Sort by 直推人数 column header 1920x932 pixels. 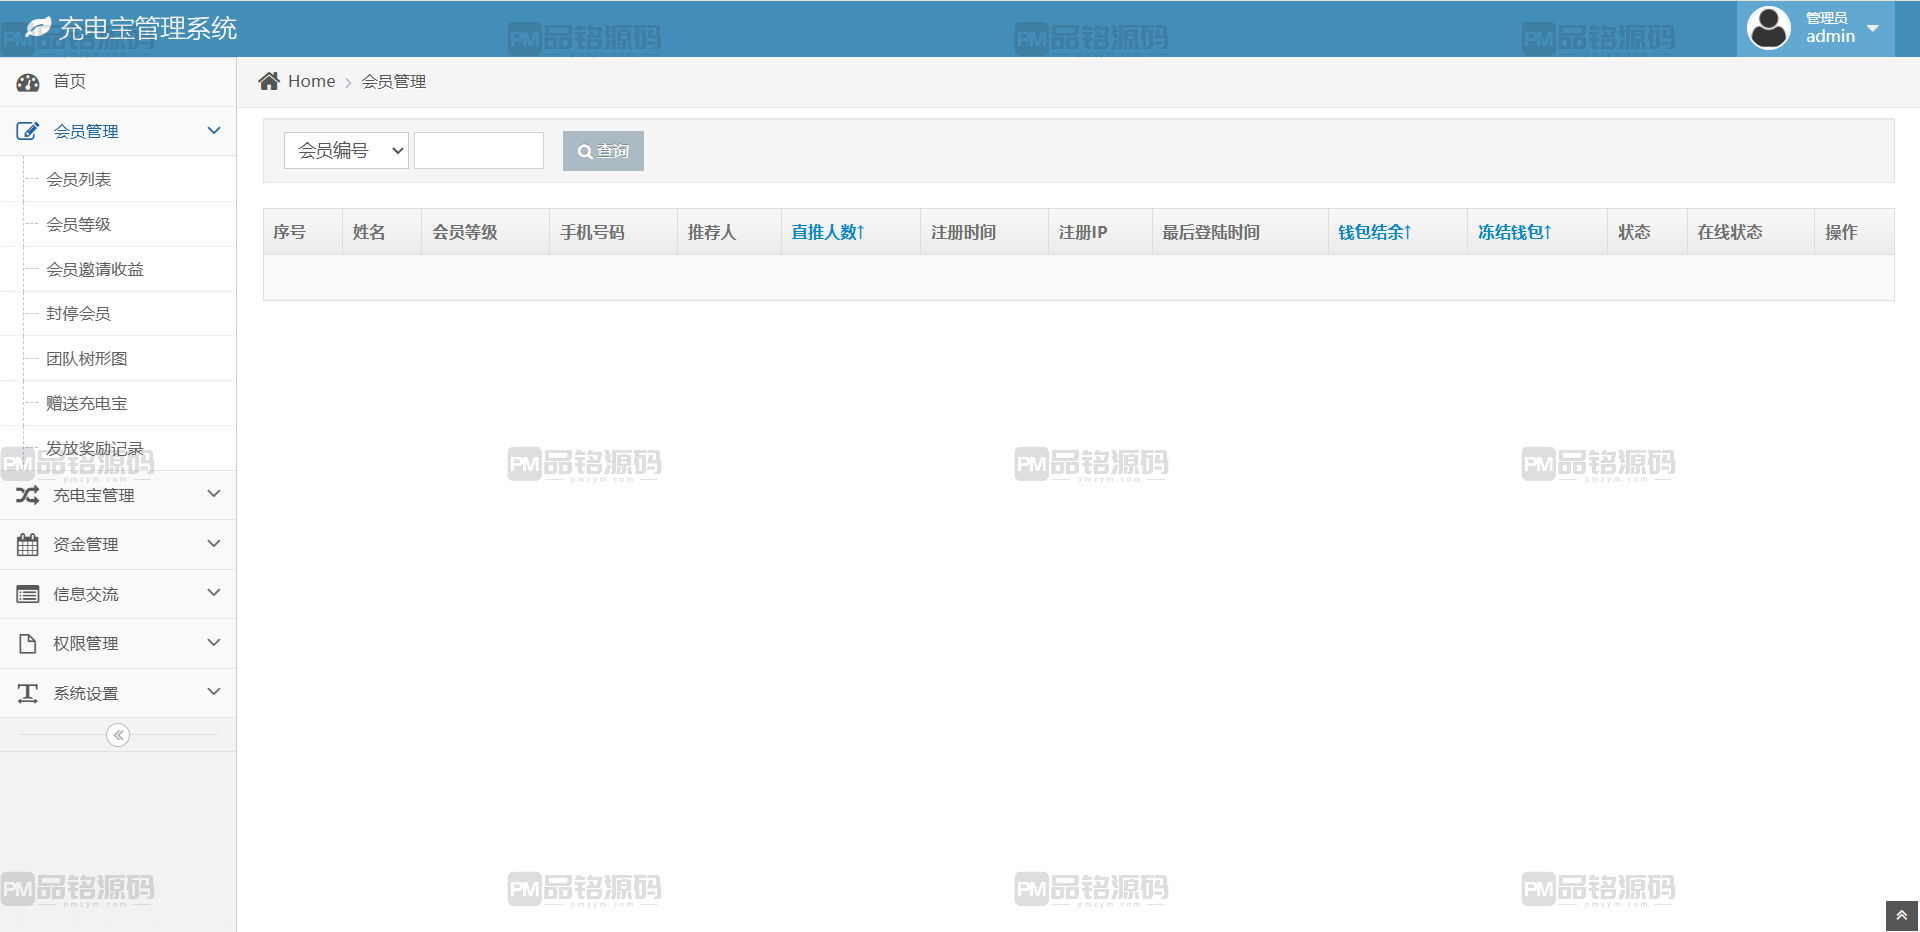pyautogui.click(x=828, y=232)
